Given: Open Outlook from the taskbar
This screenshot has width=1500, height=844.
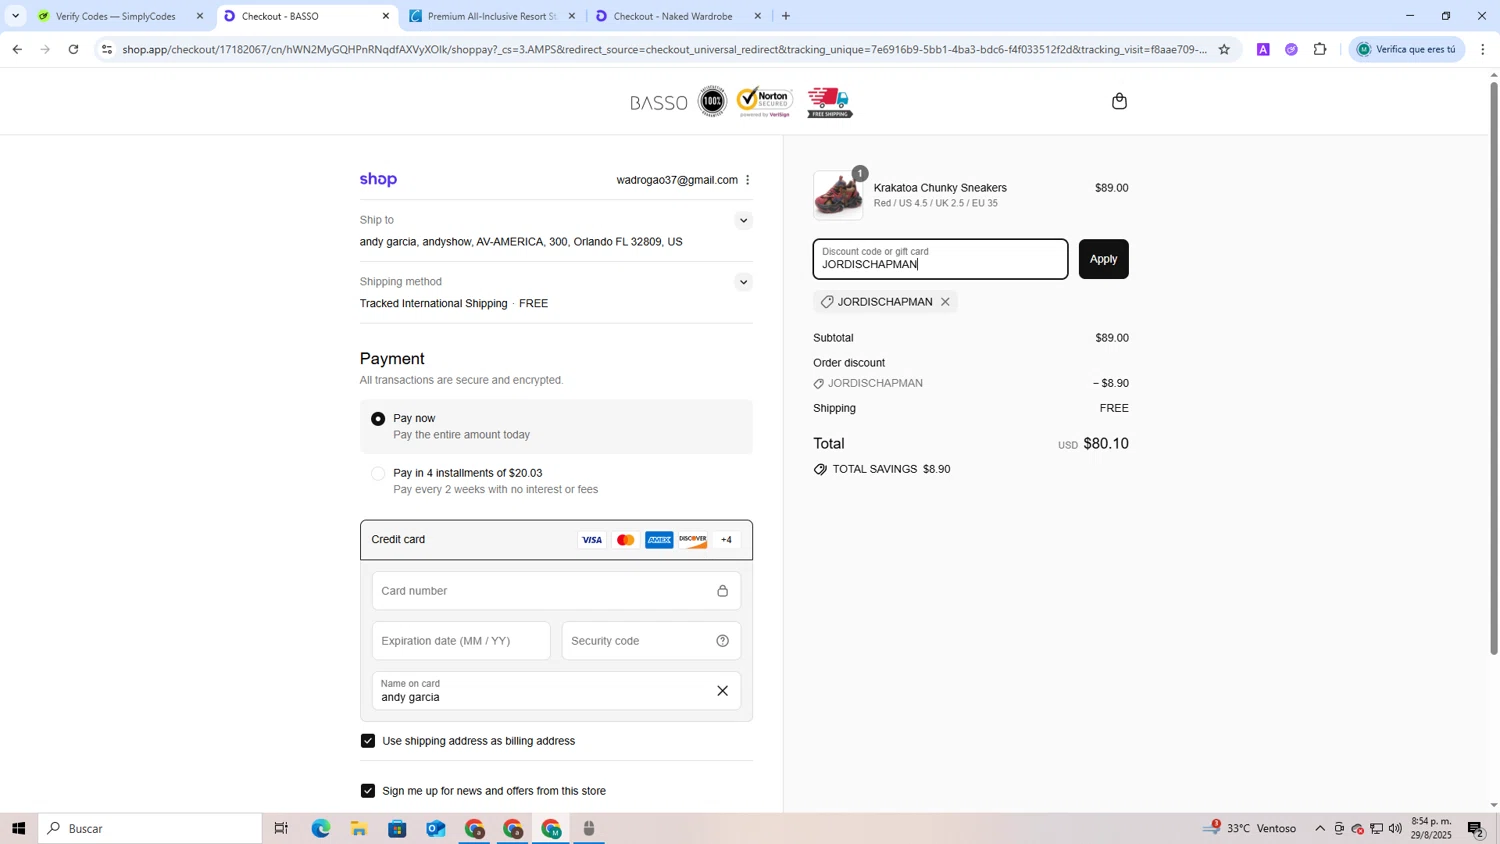Looking at the screenshot, I should coord(436,829).
